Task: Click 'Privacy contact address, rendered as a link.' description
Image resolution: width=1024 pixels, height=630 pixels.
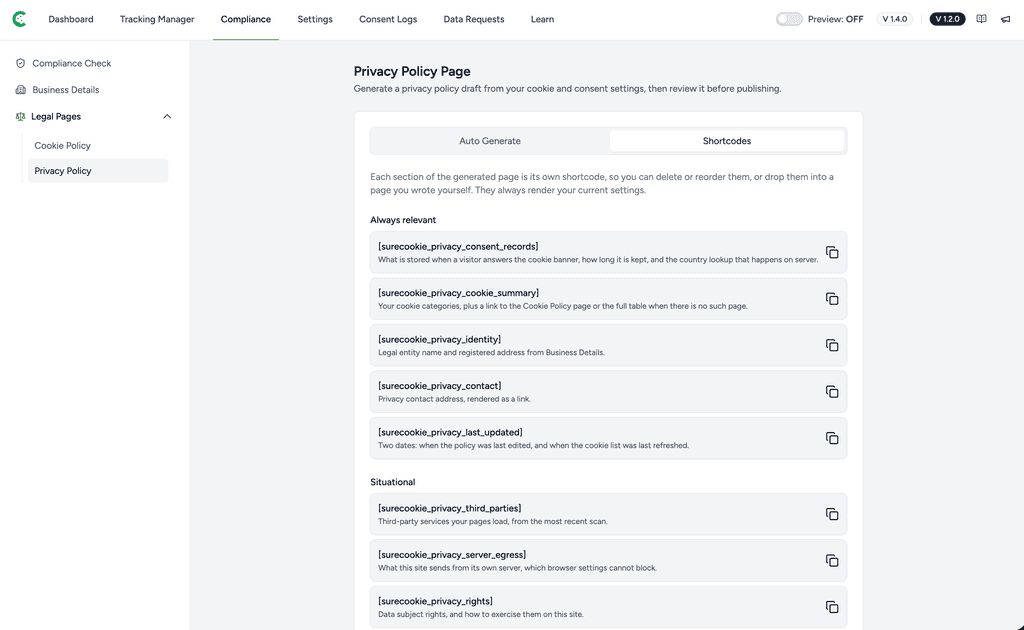Action: (x=454, y=399)
